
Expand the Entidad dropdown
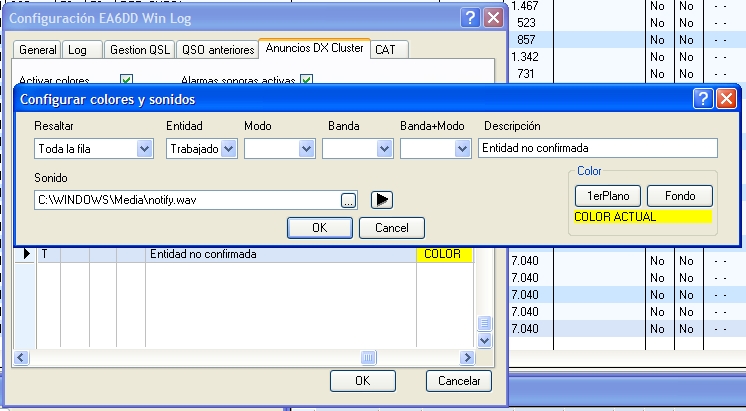(x=228, y=148)
